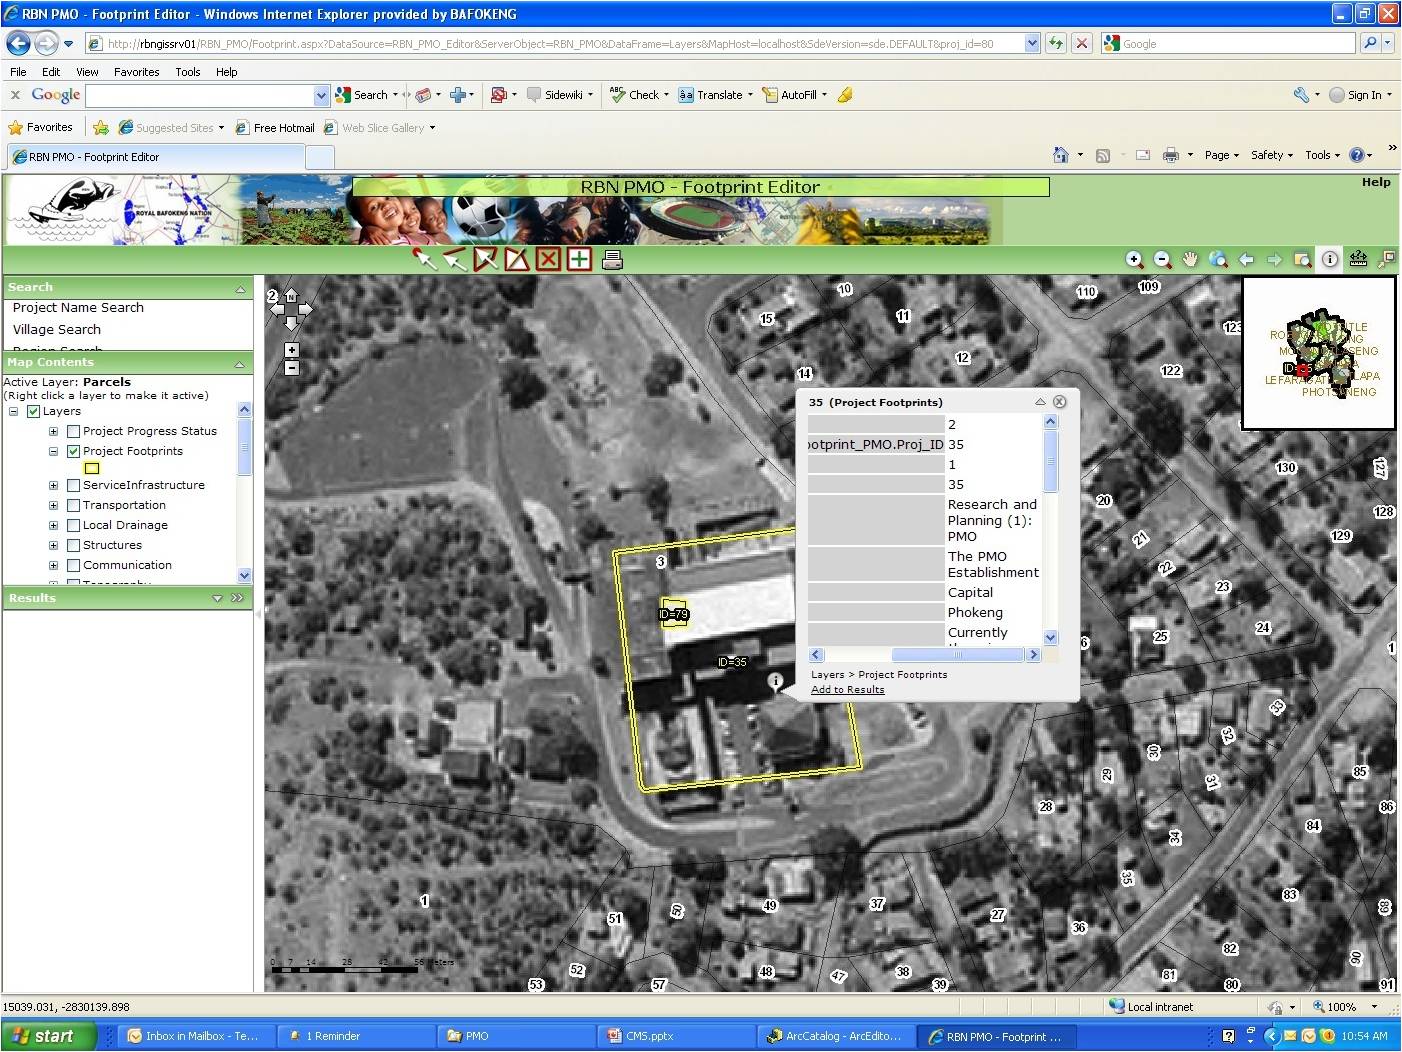
Task: Select the Identify info tool
Action: coord(1330,260)
